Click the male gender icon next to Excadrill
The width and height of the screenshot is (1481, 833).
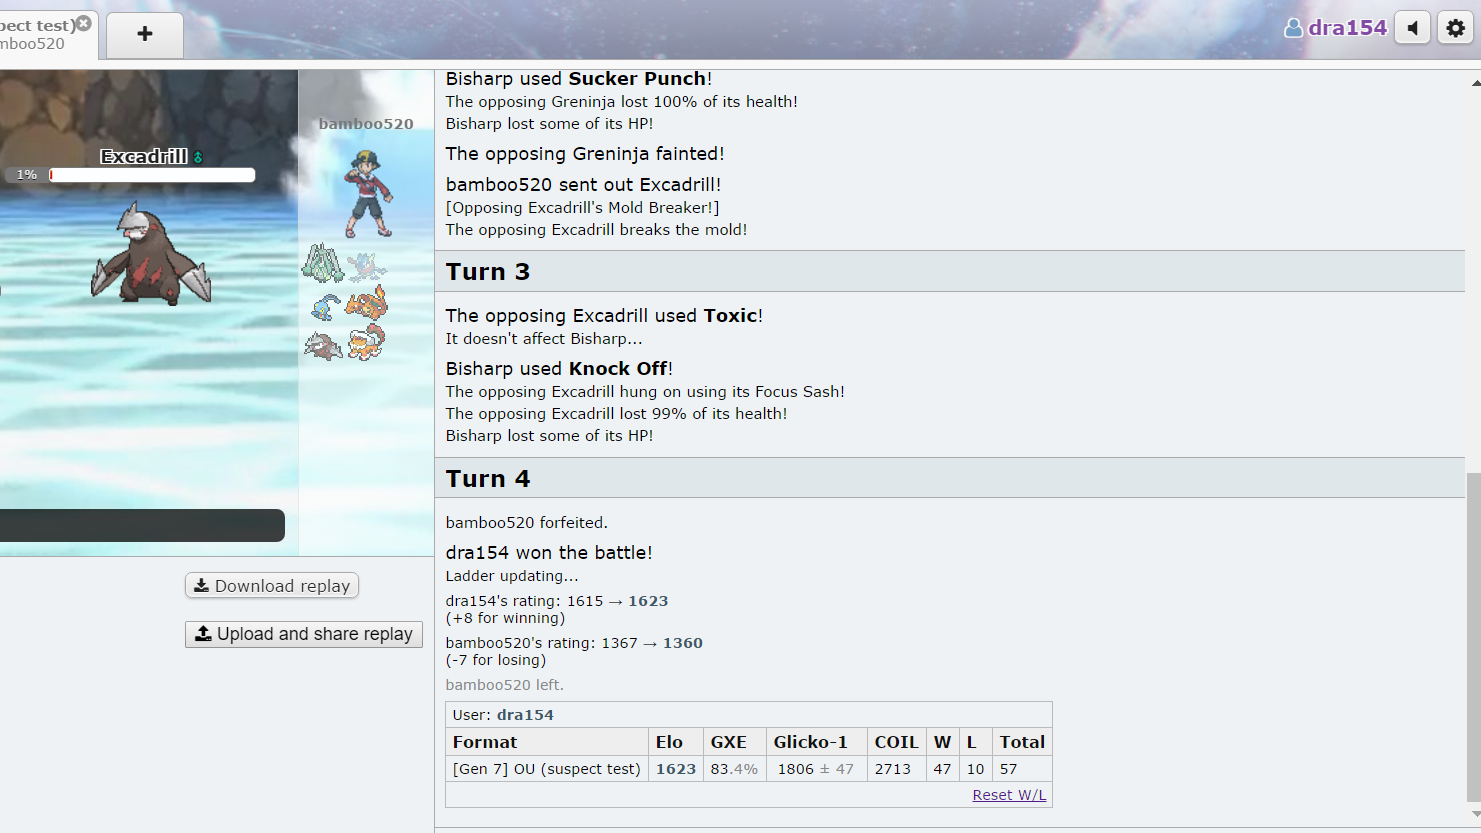pos(198,157)
